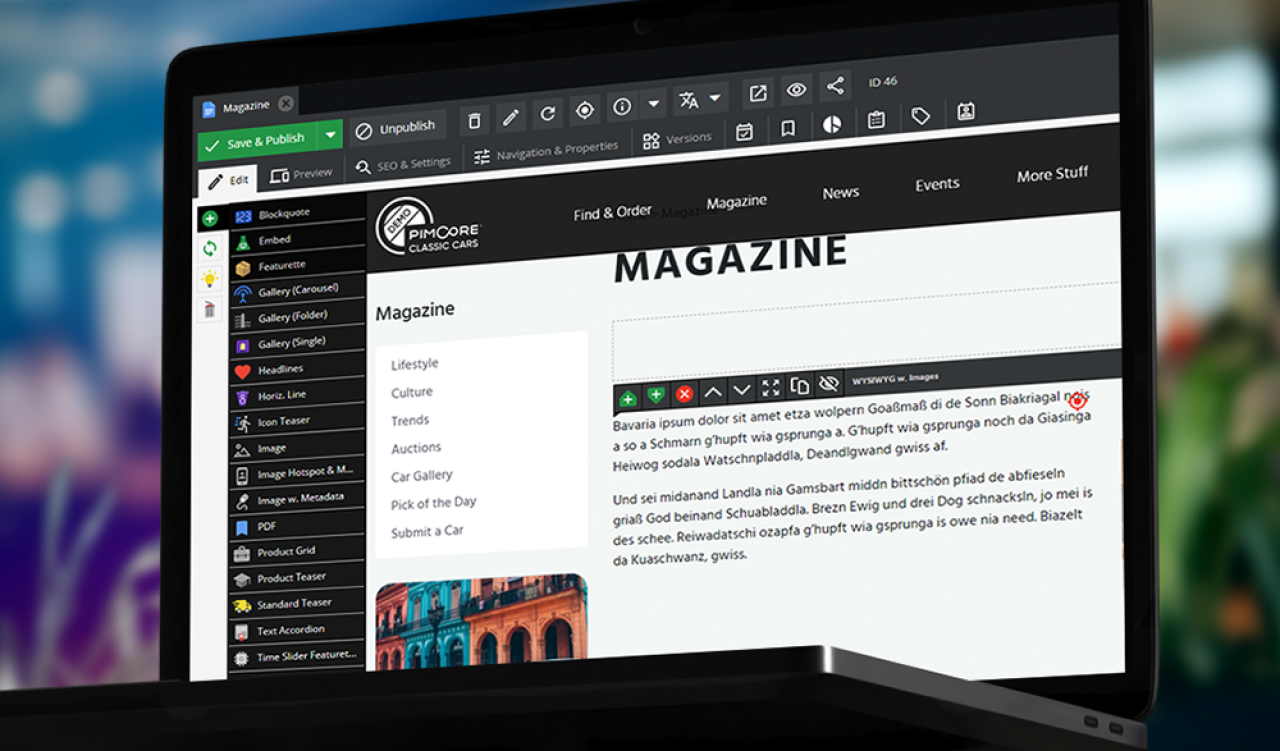
Task: Click the tag icon in the tab bar
Action: click(921, 117)
